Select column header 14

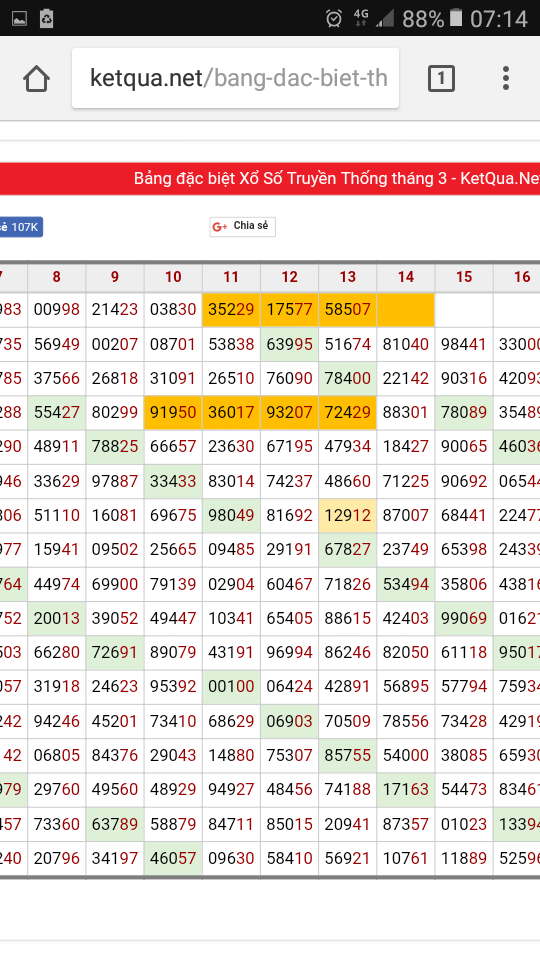405,277
